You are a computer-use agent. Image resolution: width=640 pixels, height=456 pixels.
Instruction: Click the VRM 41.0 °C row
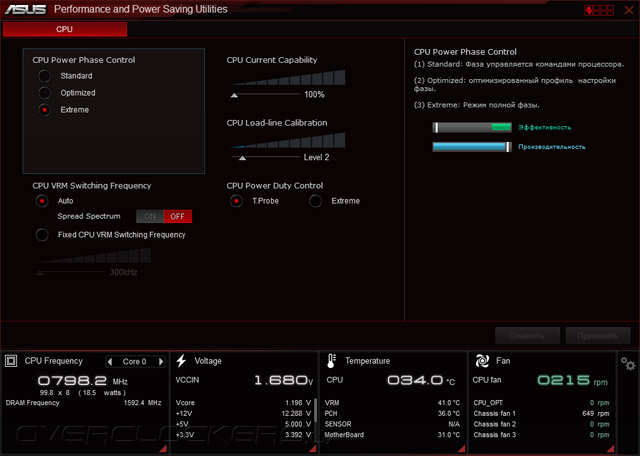(392, 403)
